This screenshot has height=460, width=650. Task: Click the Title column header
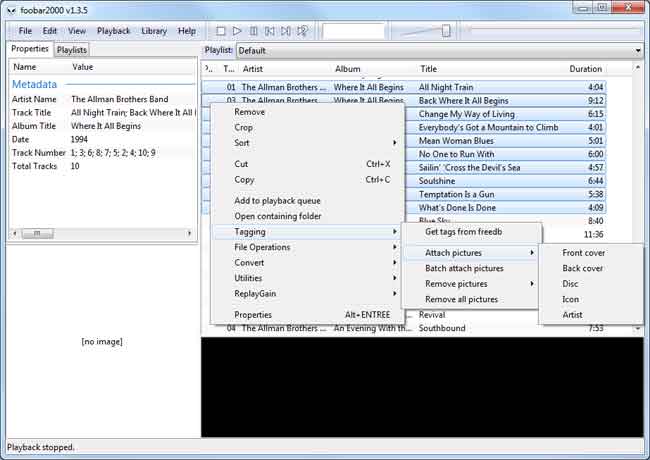click(489, 69)
